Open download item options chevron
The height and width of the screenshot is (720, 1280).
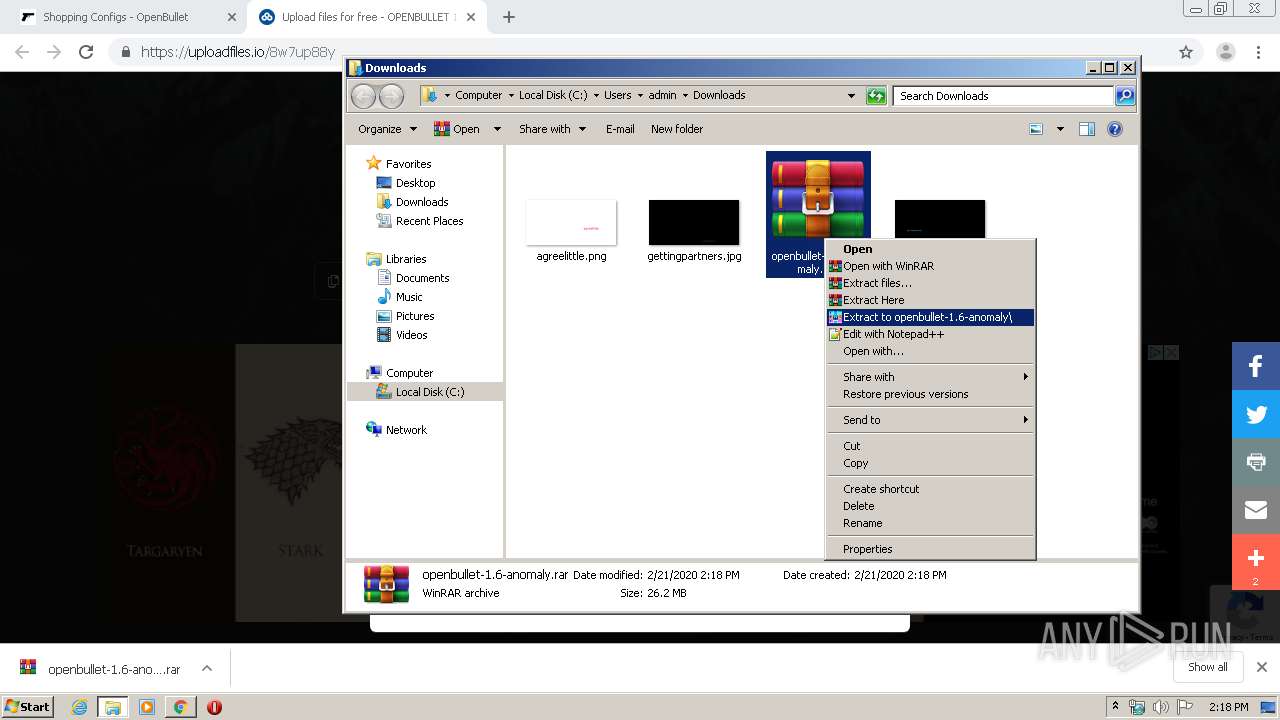(207, 668)
